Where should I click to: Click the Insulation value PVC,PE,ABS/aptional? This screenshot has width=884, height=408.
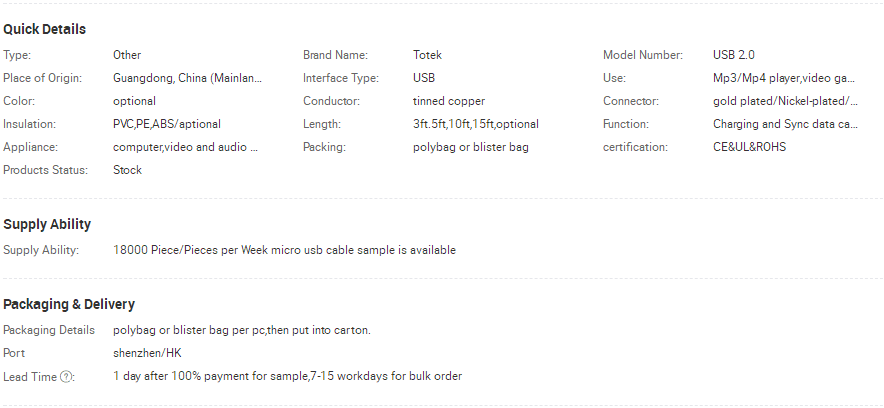tap(167, 124)
